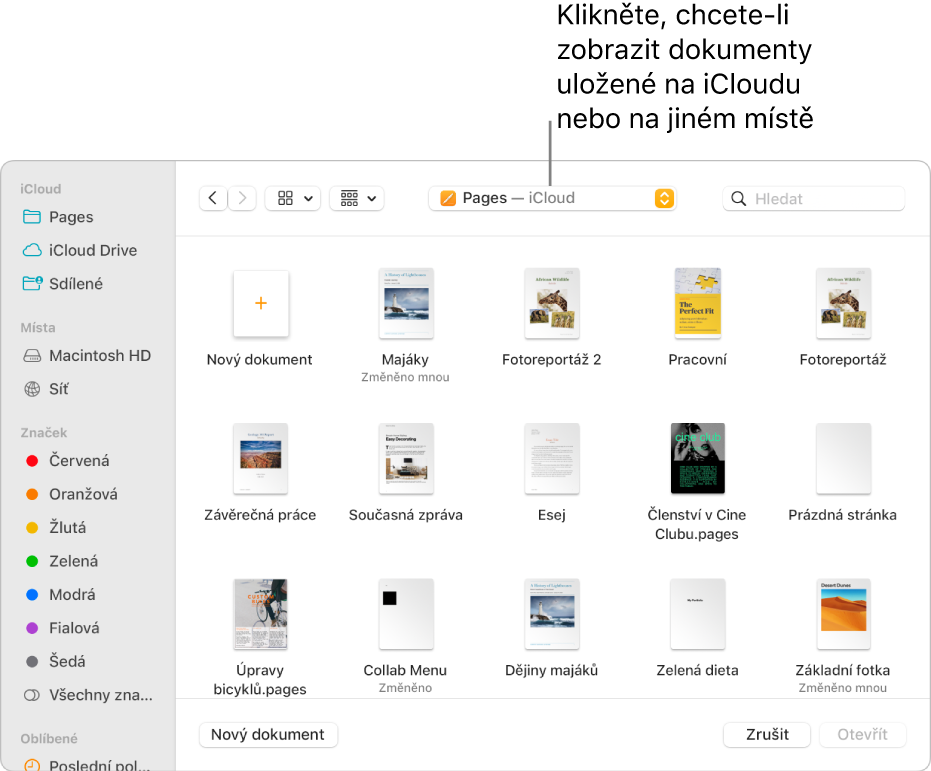Click the Nový dokument button at bottom
Image resolution: width=931 pixels, height=771 pixels.
pos(268,735)
